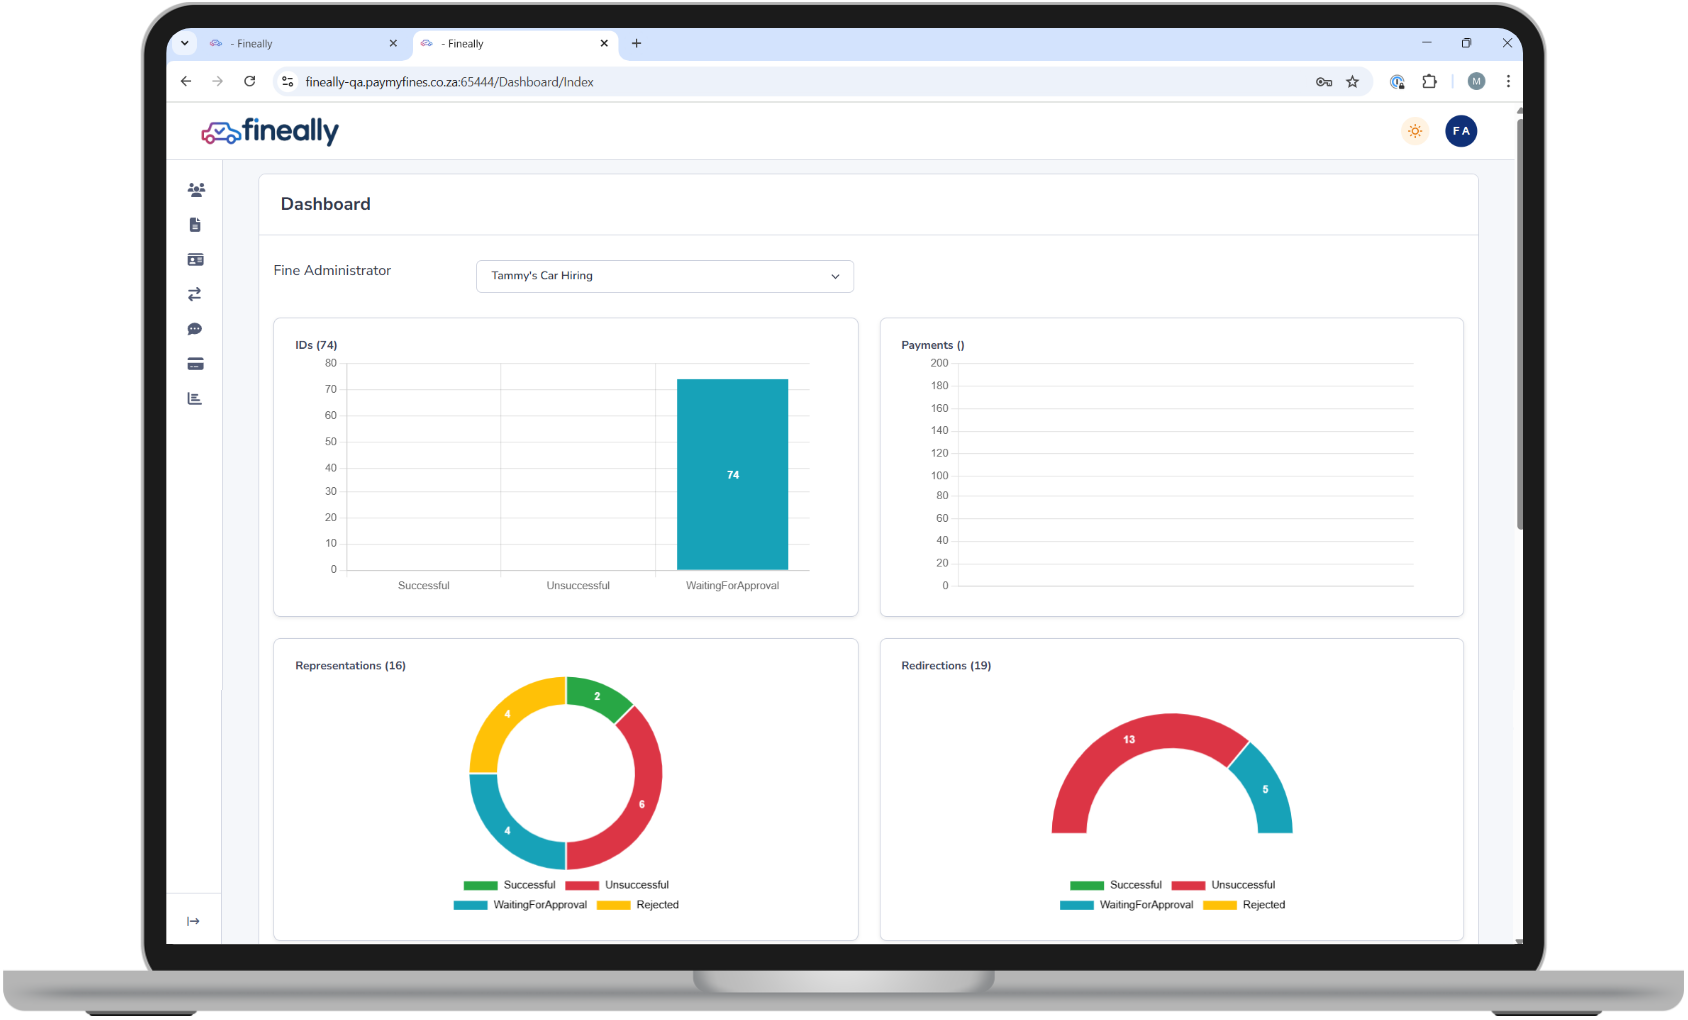Open Chrome three-dot menu
The image size is (1688, 1020).
pos(1508,82)
